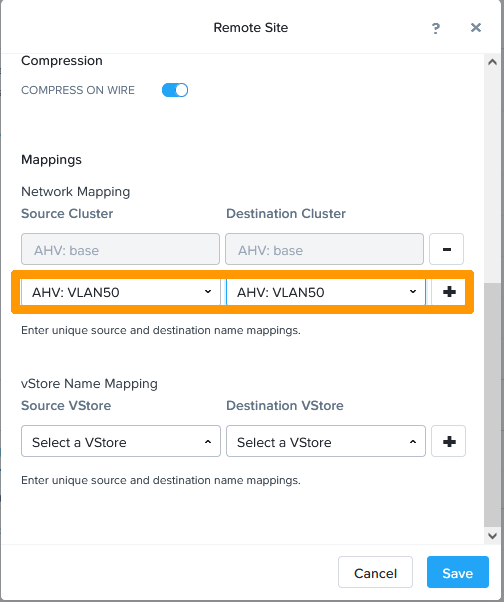Click the scrollbar track above the thumb
The width and height of the screenshot is (504, 602).
pyautogui.click(x=492, y=176)
